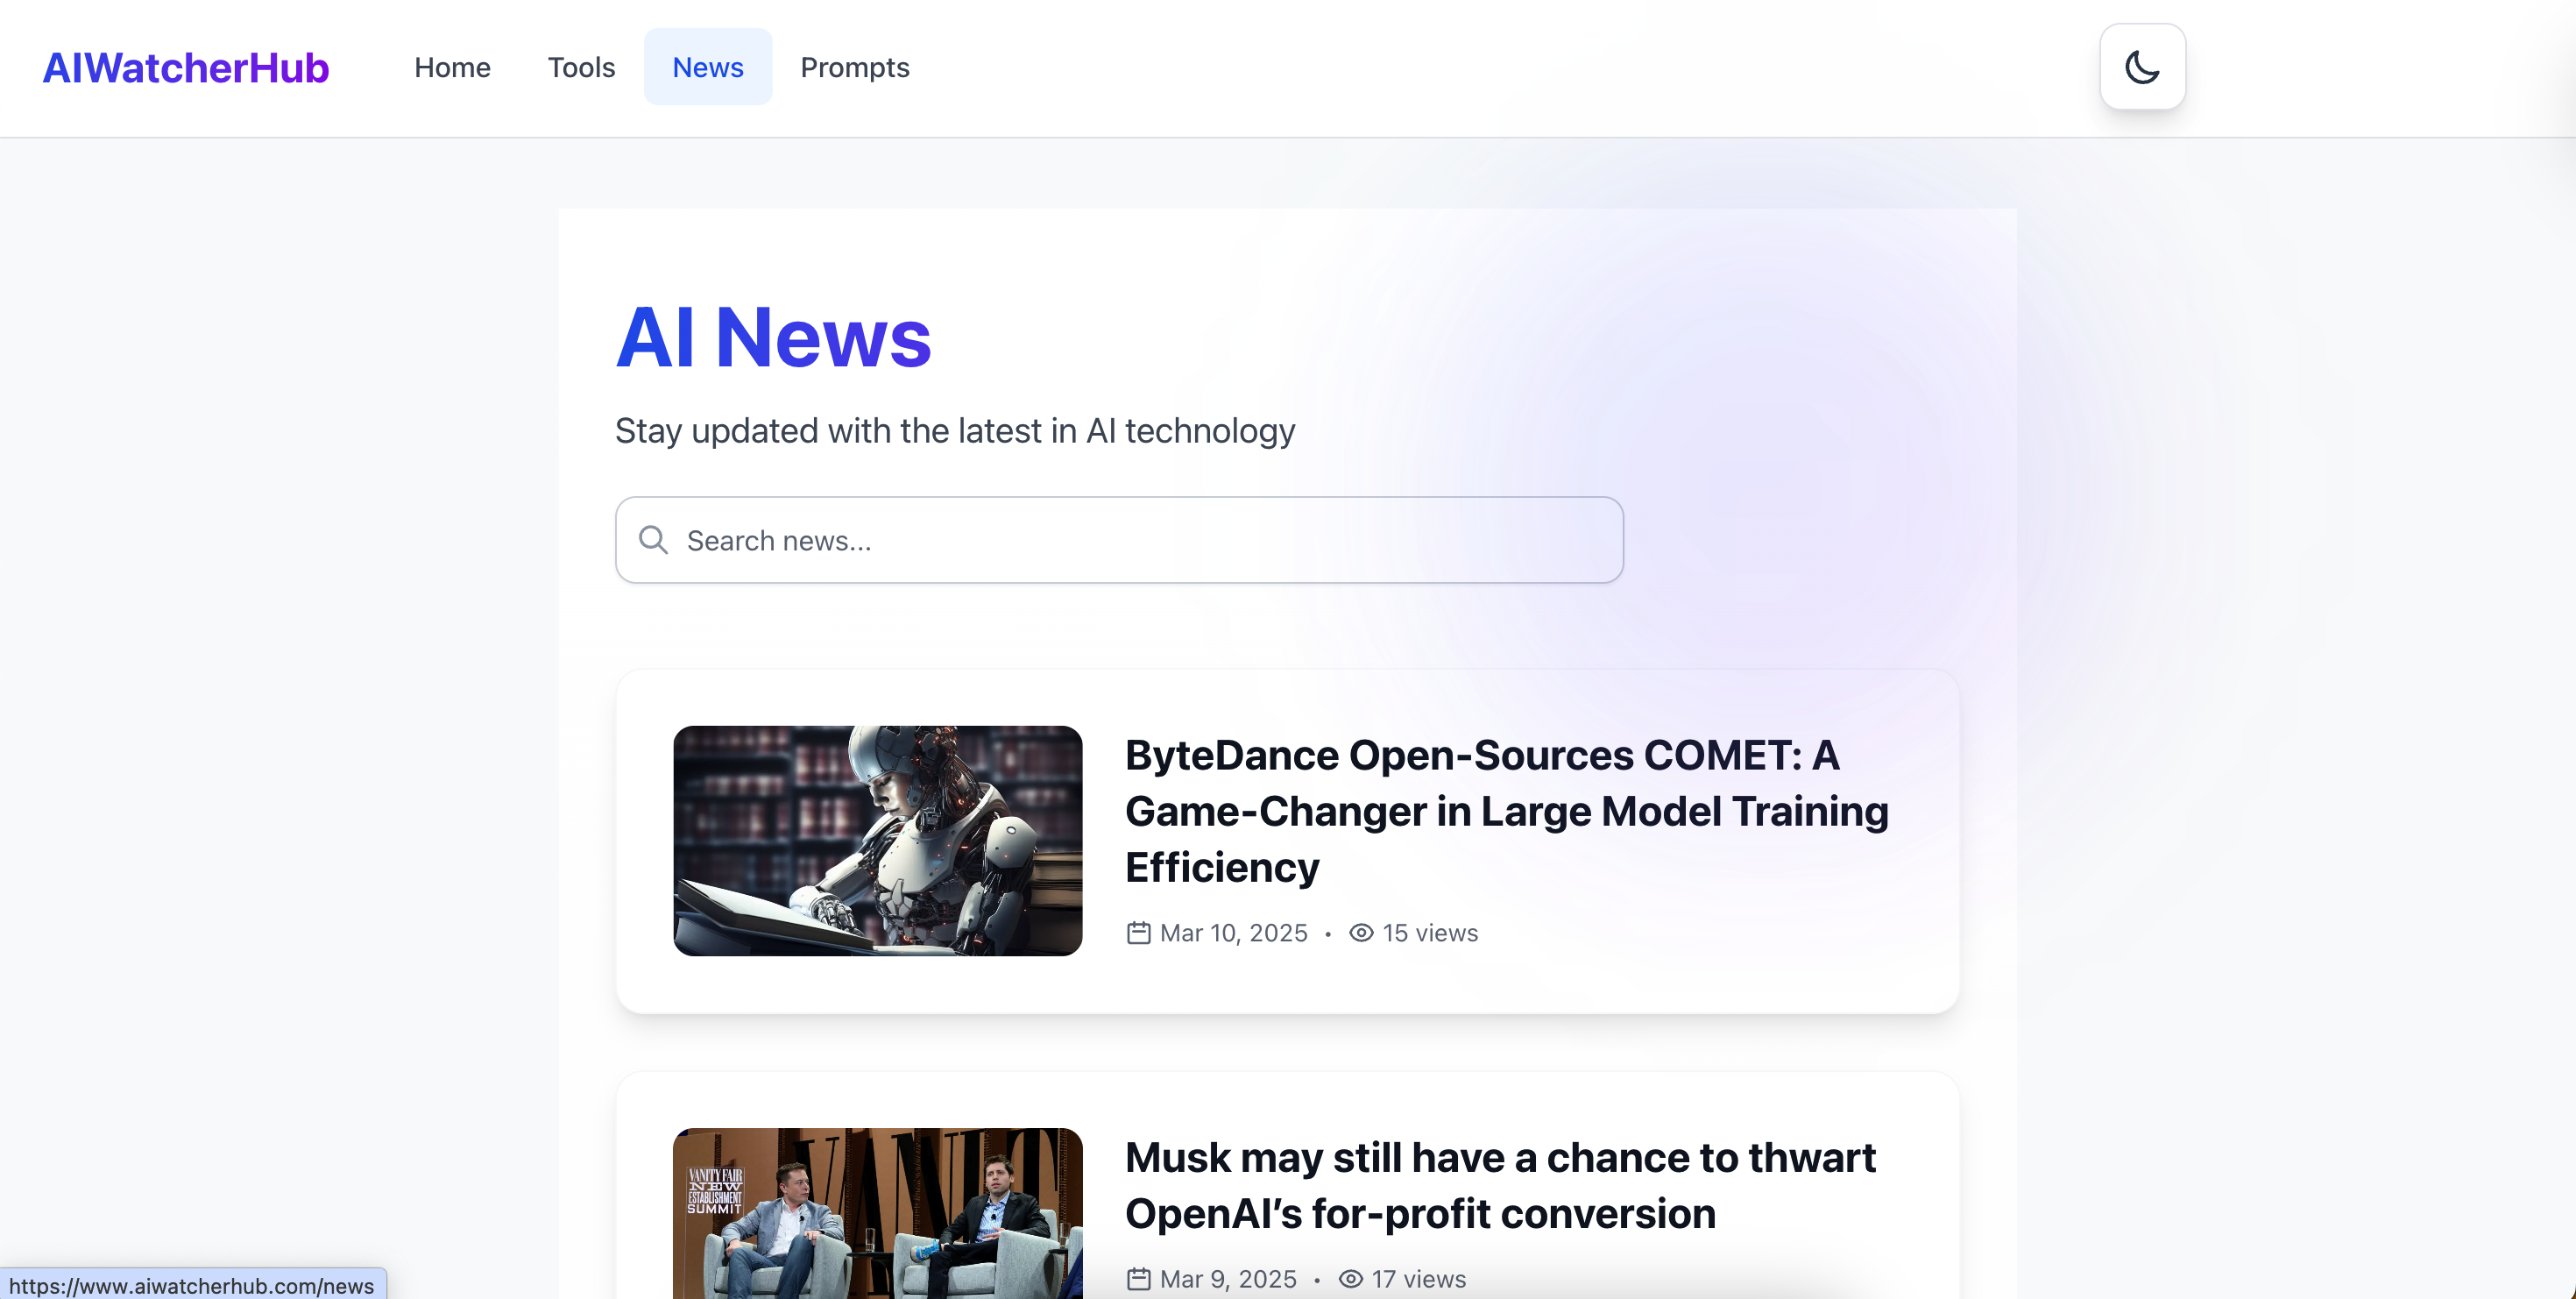The height and width of the screenshot is (1299, 2576).
Task: Open the AIWatcherHub logo link
Action: pyautogui.click(x=186, y=67)
